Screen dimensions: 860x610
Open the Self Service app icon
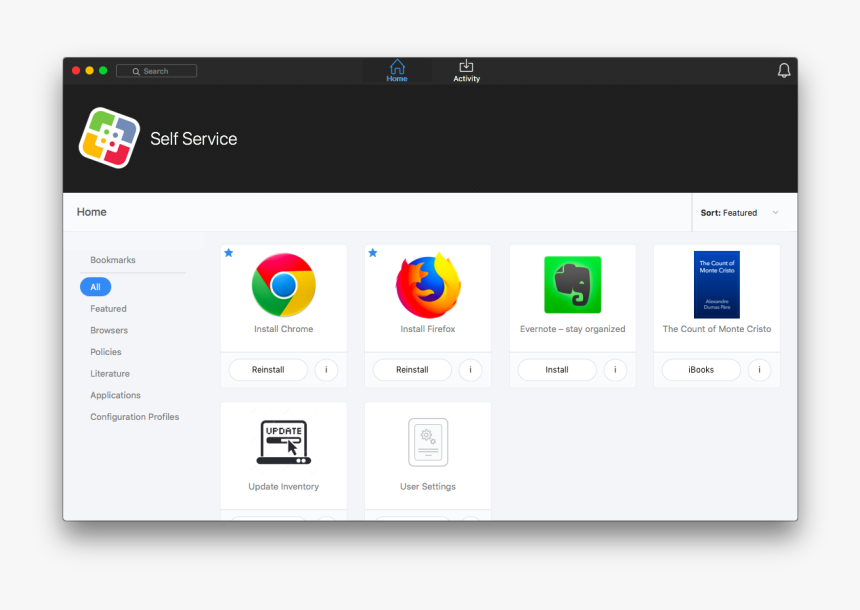click(108, 138)
